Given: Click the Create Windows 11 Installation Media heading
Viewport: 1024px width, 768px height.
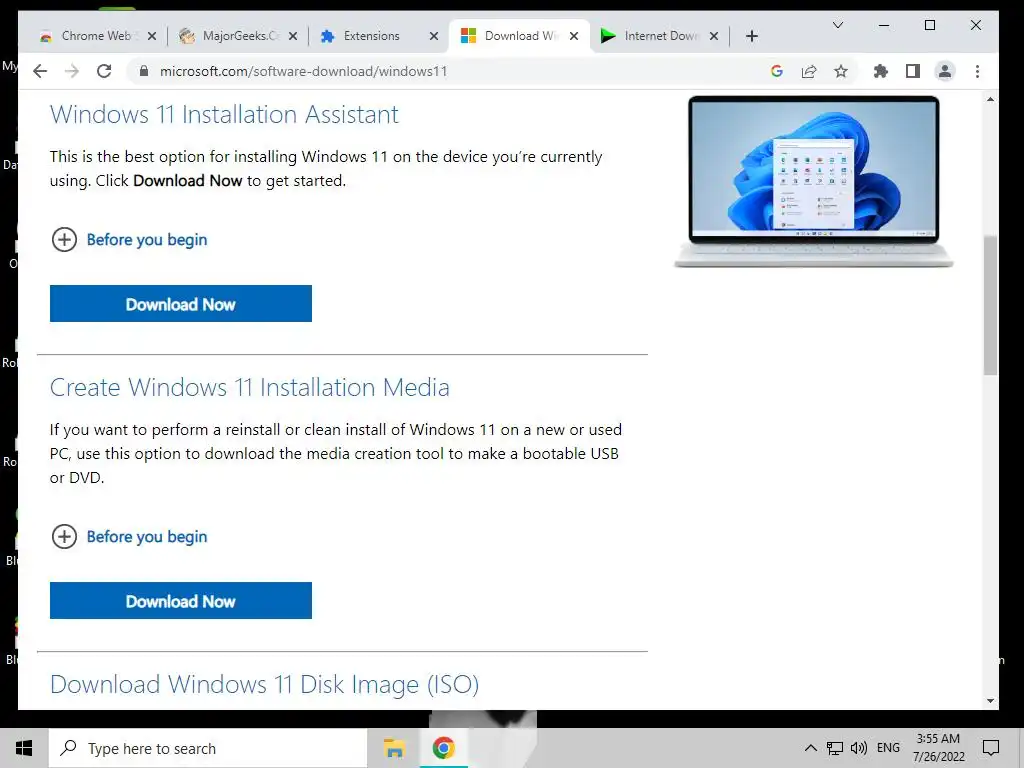Looking at the screenshot, I should coord(249,387).
